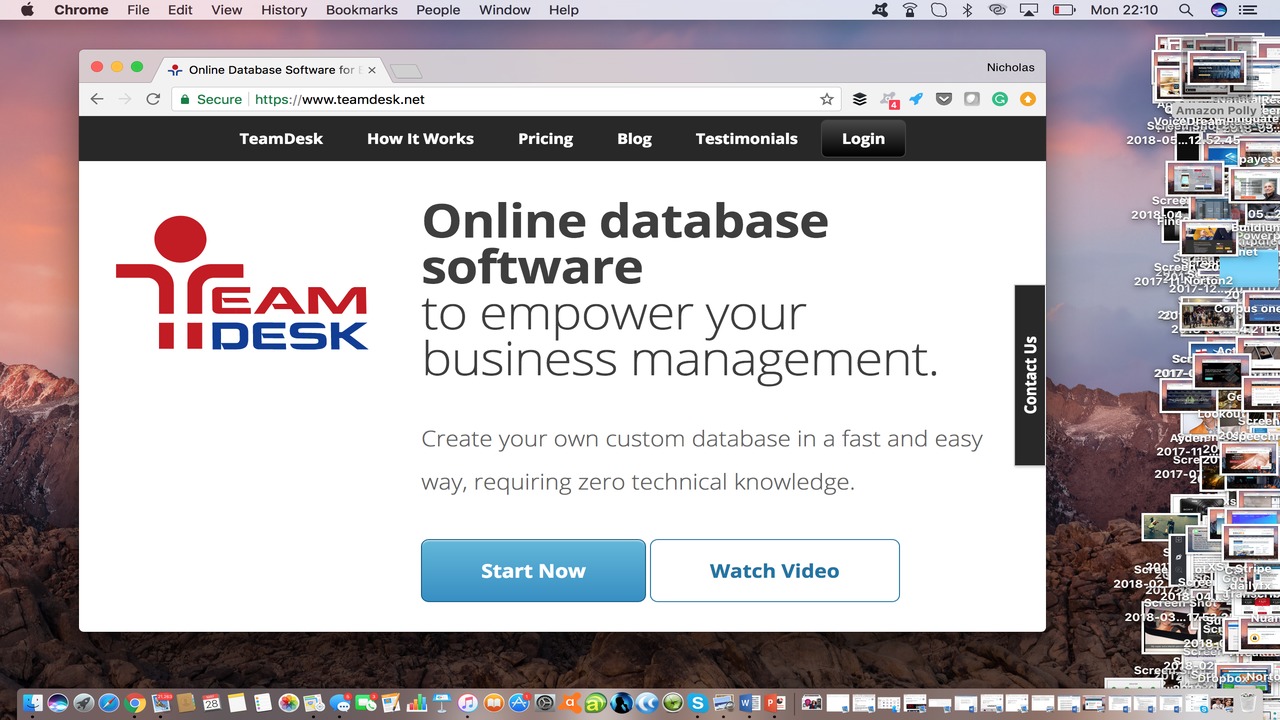Click the TeamDesk logo image
This screenshot has height=720, width=1280.
pyautogui.click(x=242, y=283)
